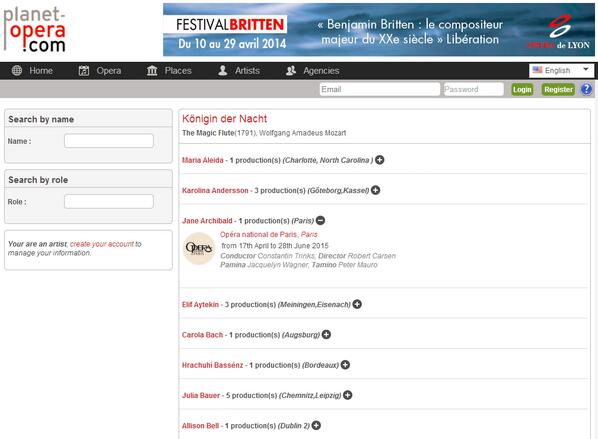Click the planet-opera.com logo
598x439 pixels.
[34, 29]
